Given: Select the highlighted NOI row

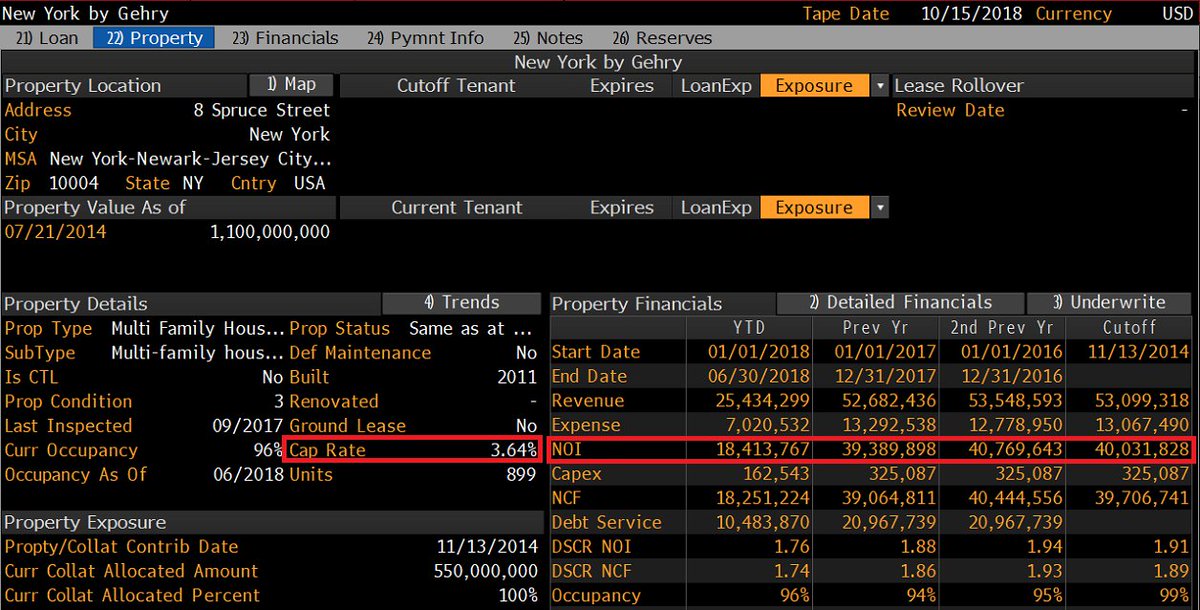Looking at the screenshot, I should point(870,449).
